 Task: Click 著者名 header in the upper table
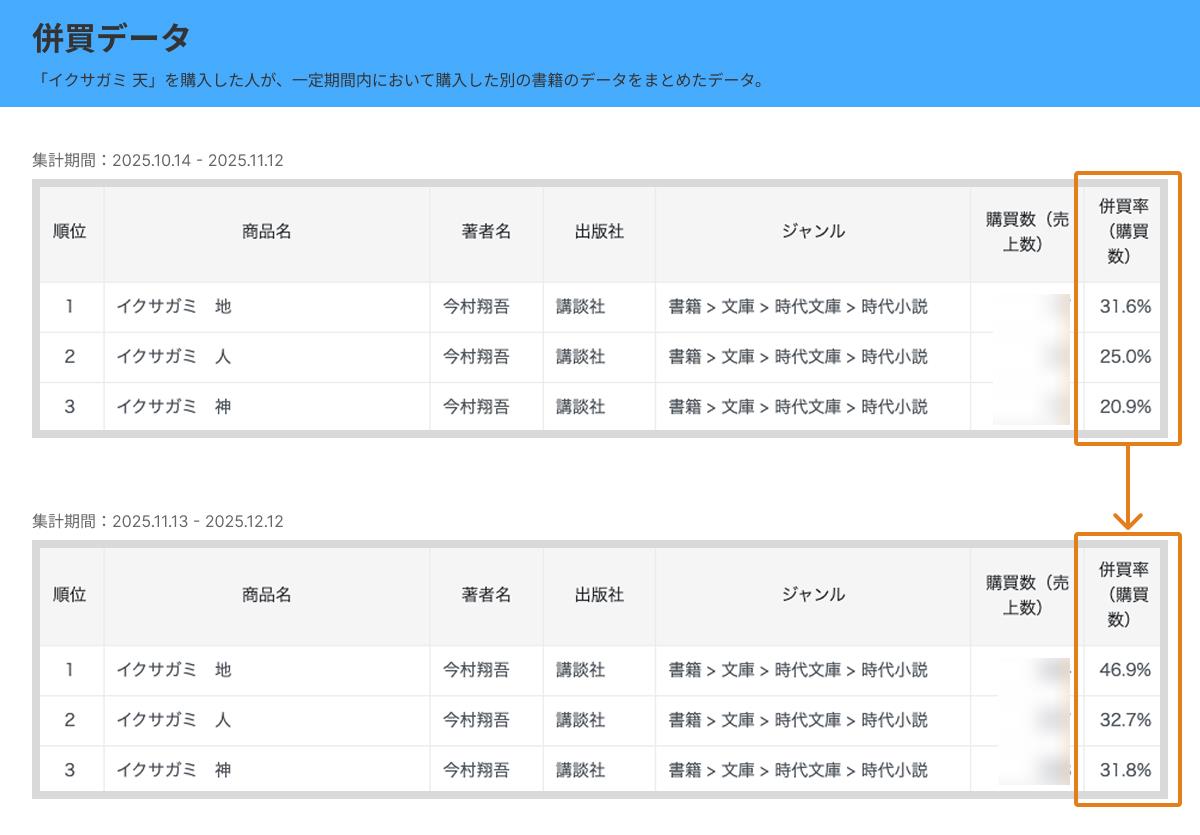click(486, 232)
